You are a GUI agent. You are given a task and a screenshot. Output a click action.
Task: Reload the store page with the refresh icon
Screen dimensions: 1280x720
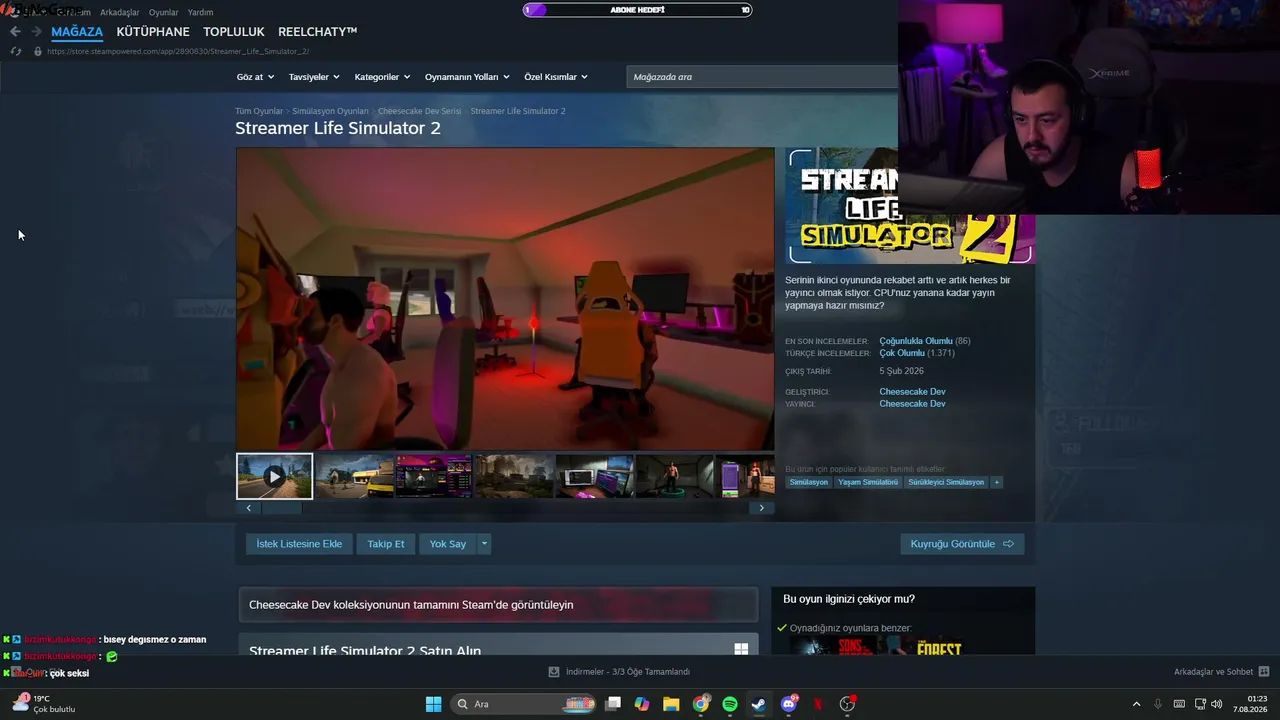(x=15, y=51)
